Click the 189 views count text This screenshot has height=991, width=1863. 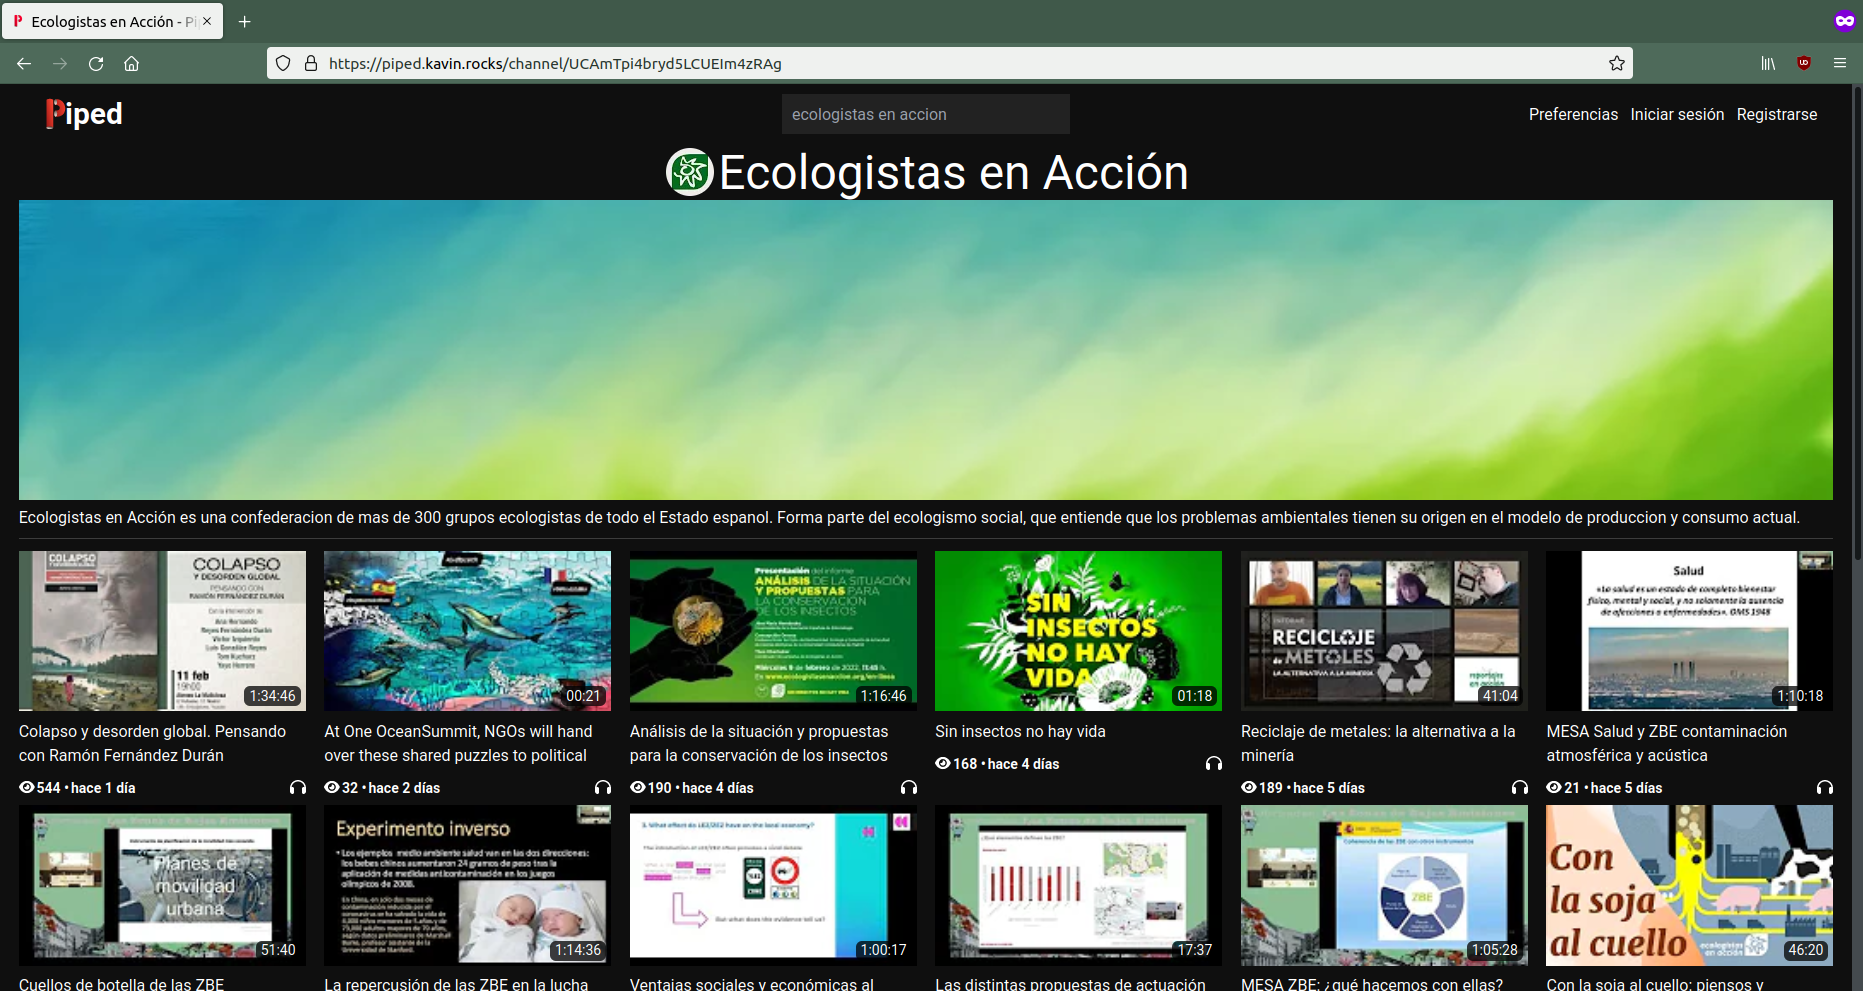(x=1270, y=788)
